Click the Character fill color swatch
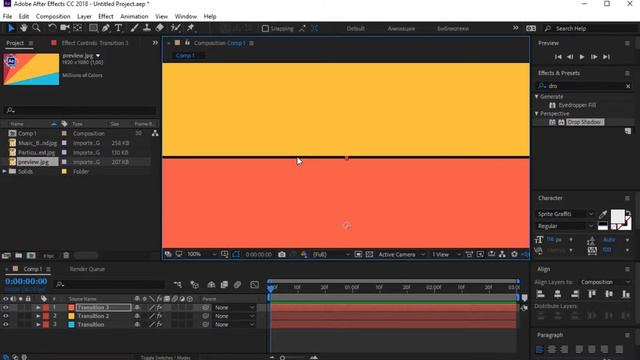Screen dimensions: 640x360 (x=617, y=216)
